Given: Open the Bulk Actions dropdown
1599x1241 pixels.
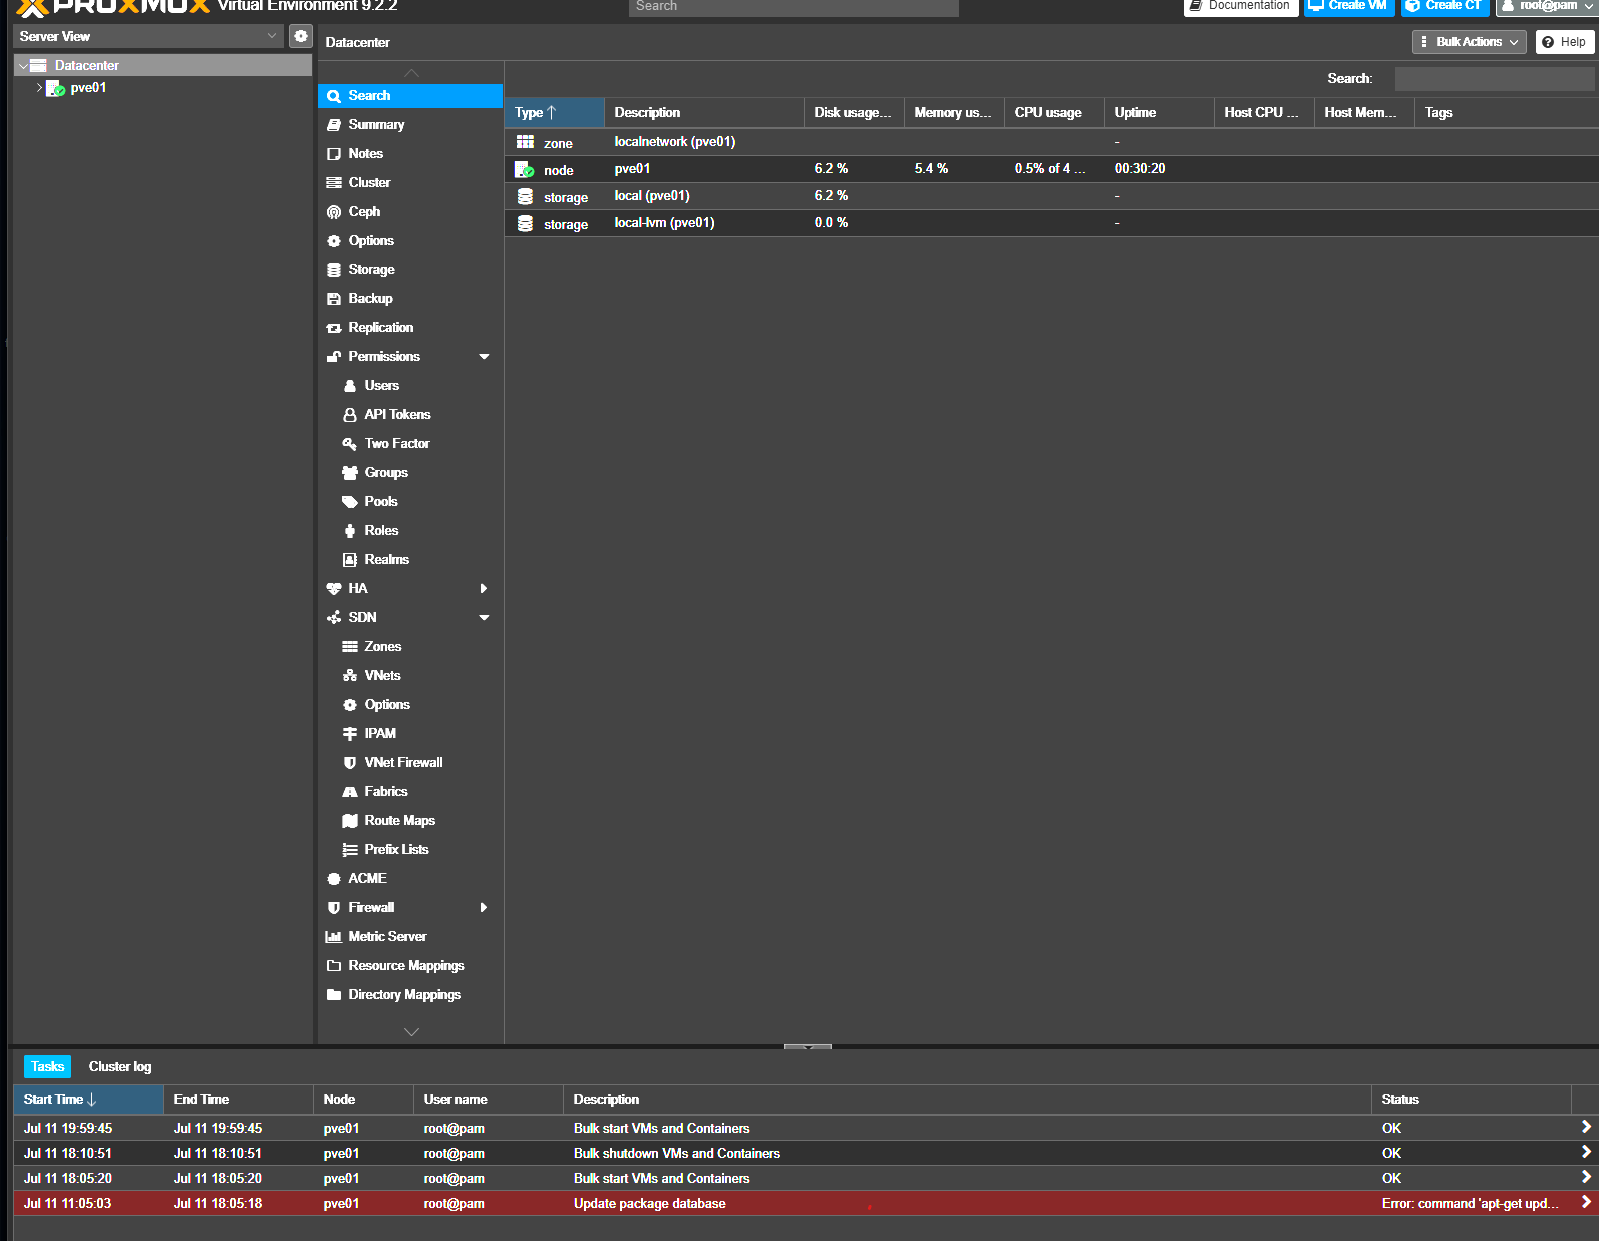Looking at the screenshot, I should coord(1469,42).
